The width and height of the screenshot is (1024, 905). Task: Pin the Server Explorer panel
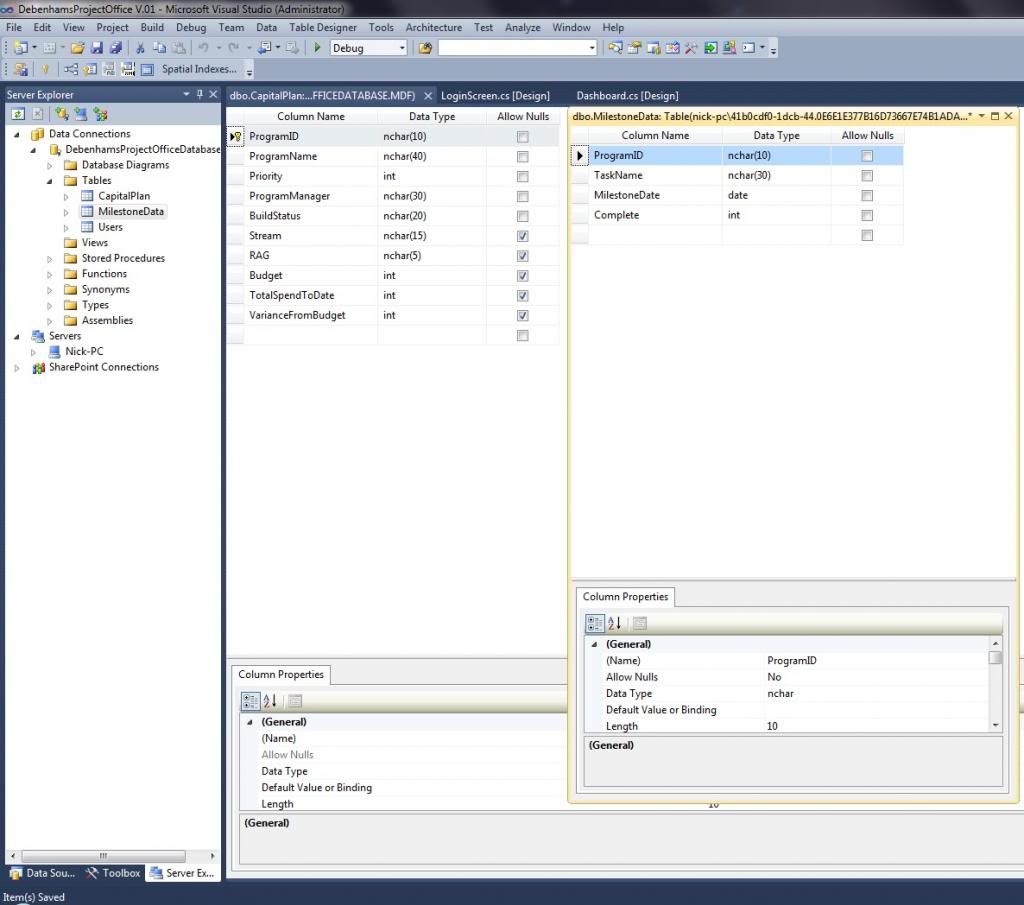(x=200, y=94)
